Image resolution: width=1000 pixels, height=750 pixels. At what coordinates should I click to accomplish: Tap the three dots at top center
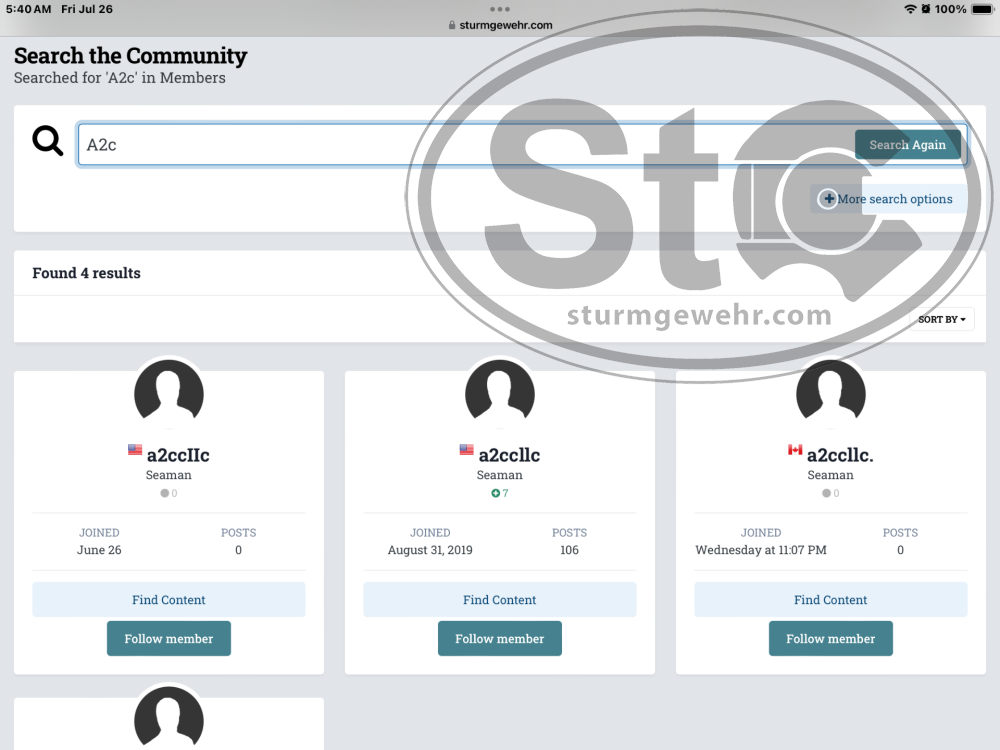point(500,9)
